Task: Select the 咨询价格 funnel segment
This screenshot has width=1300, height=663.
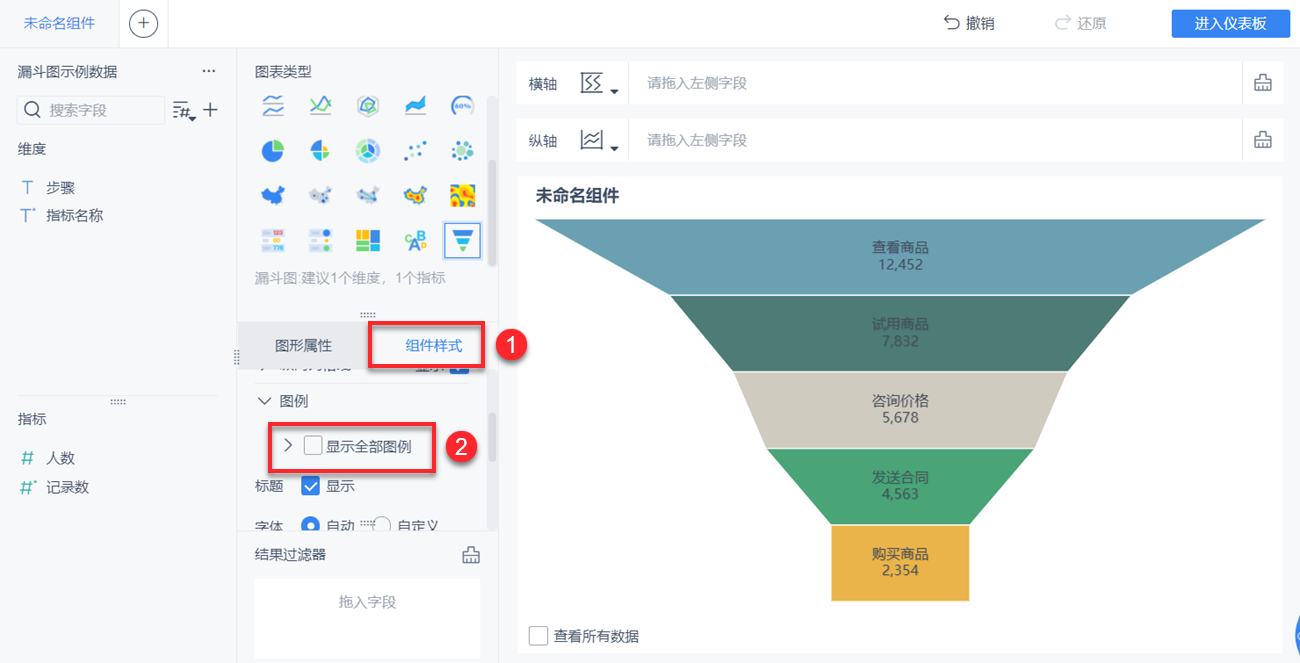Action: click(900, 409)
